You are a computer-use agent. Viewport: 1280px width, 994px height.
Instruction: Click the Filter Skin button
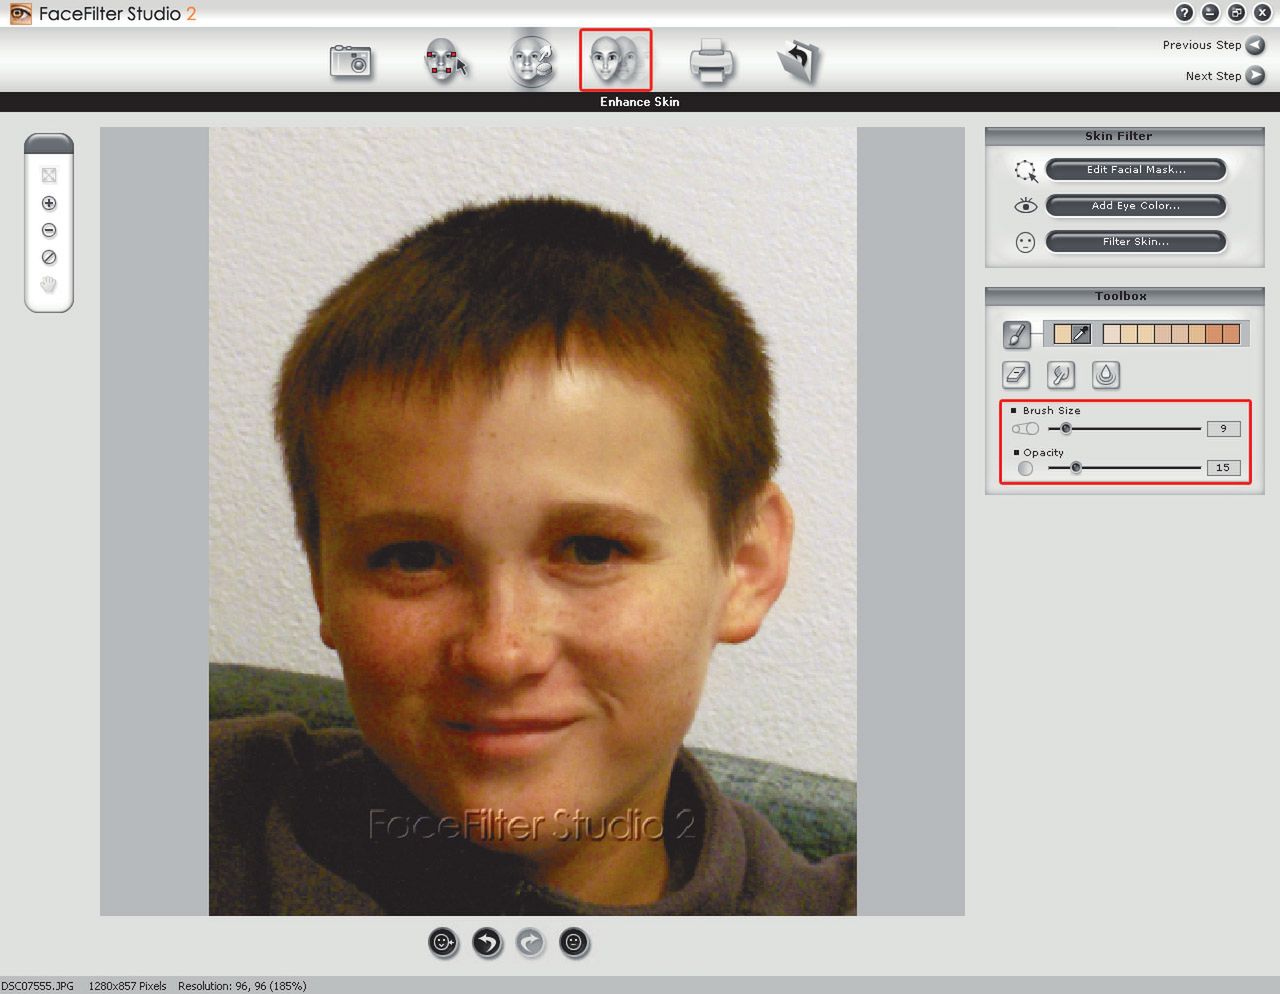click(x=1136, y=242)
